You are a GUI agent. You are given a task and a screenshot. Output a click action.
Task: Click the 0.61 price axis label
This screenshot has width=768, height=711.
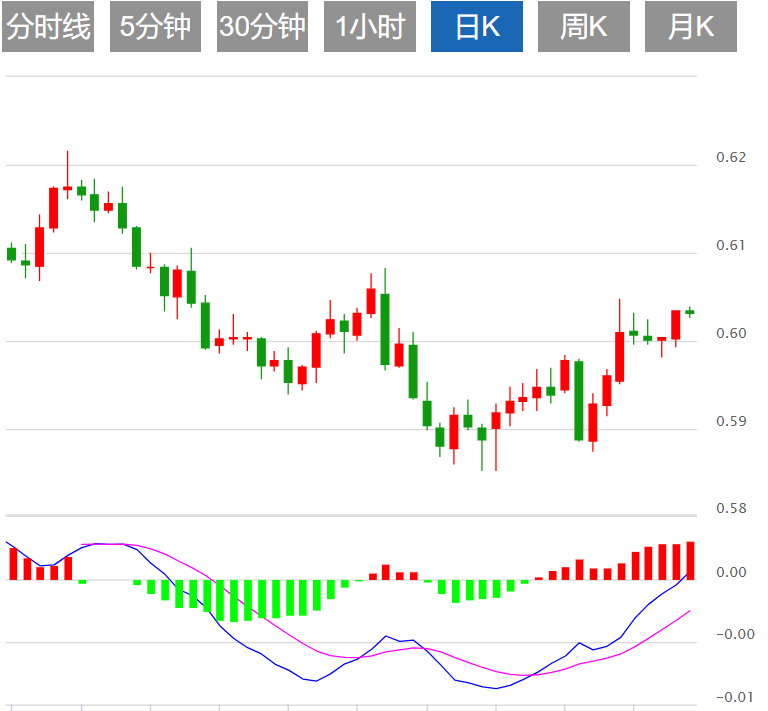coord(731,245)
